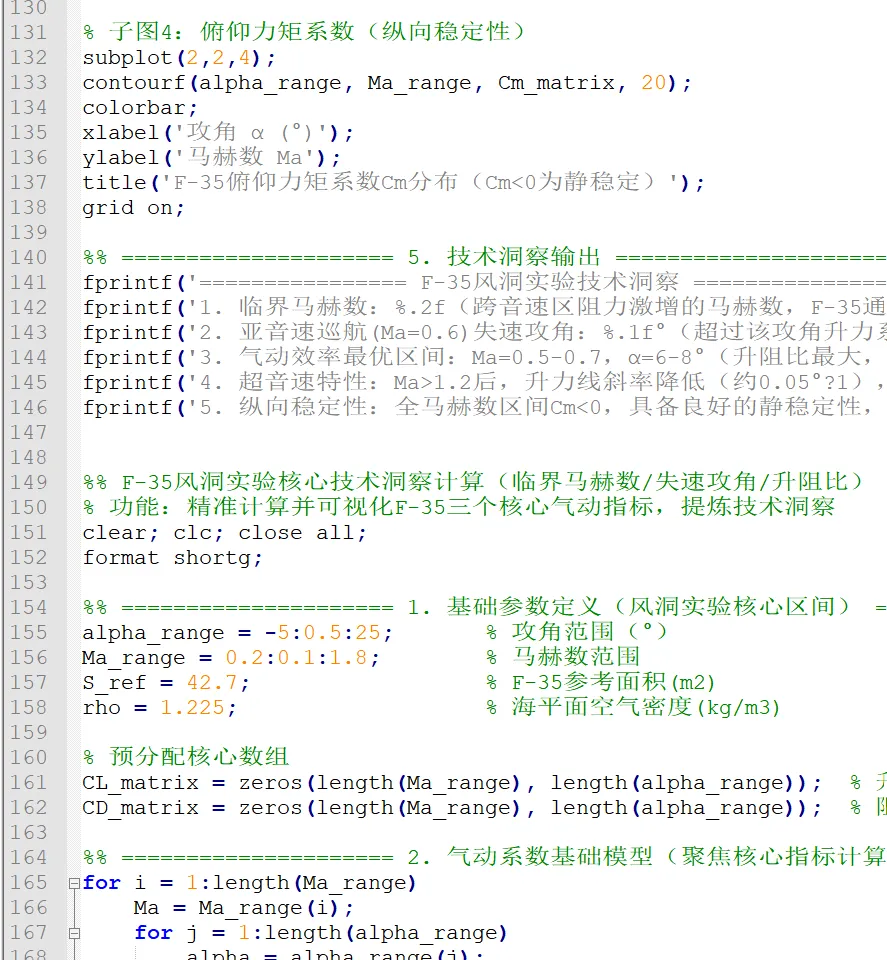Click the 'clear; clc; close all;' line

[x=224, y=533]
